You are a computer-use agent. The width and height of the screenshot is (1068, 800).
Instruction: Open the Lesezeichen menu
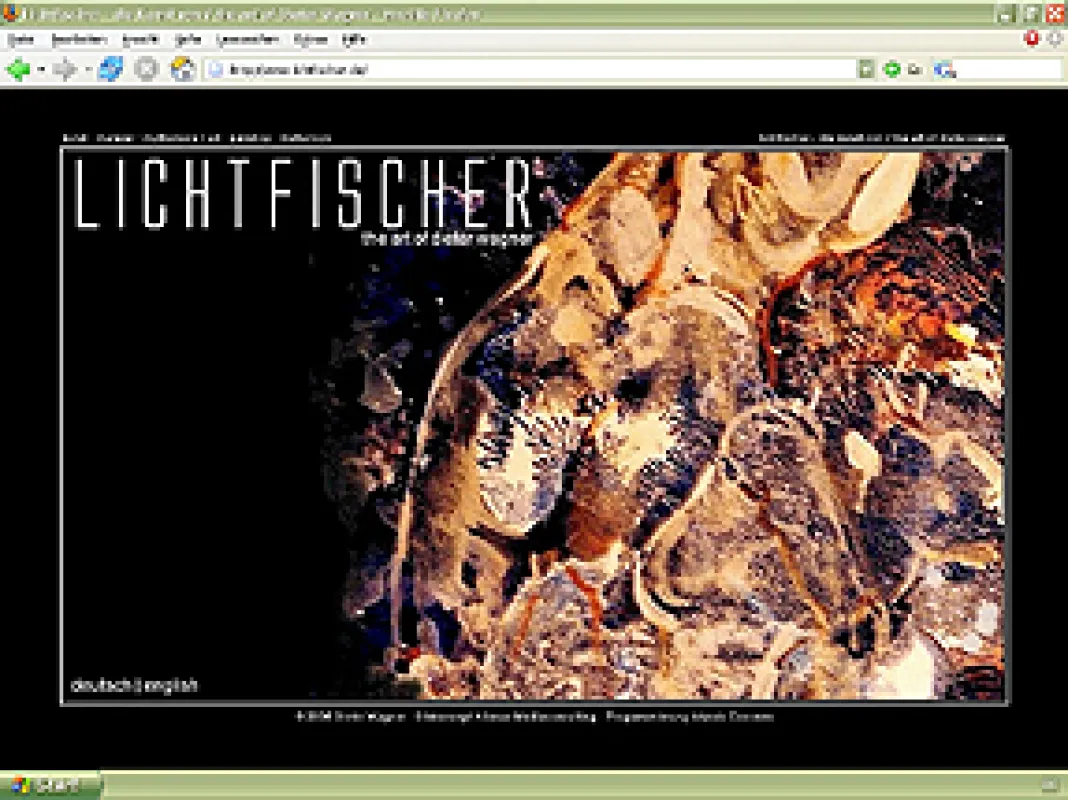(x=247, y=40)
